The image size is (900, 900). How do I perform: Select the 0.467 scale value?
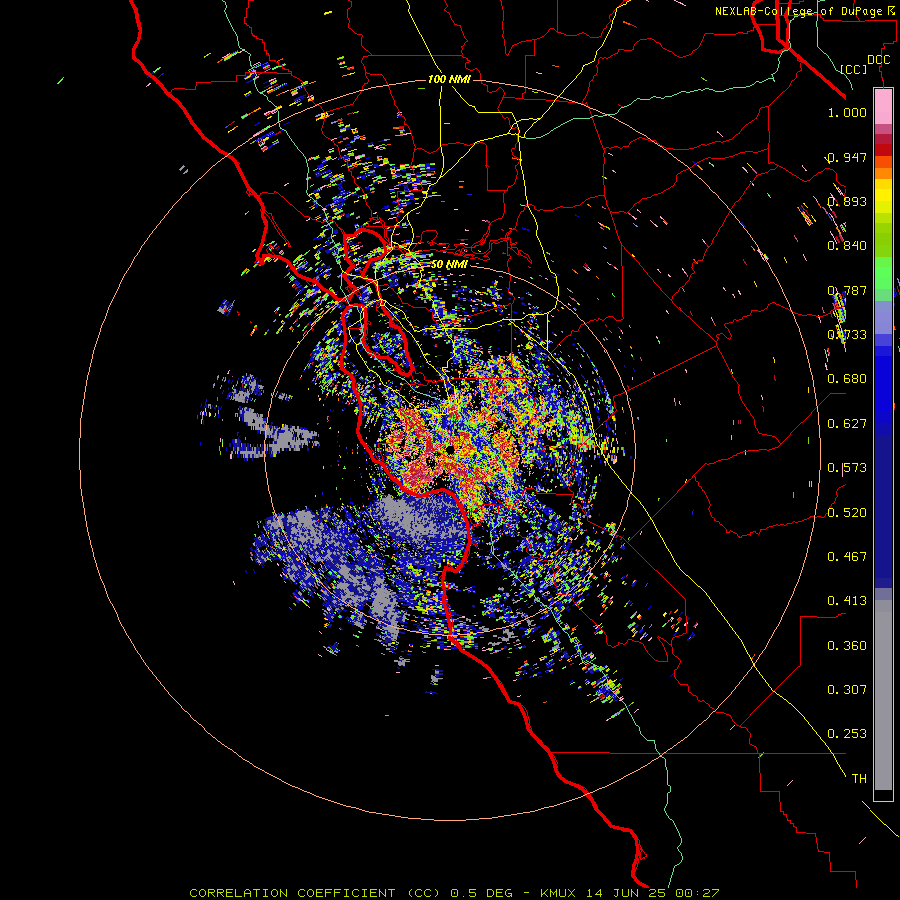[847, 557]
